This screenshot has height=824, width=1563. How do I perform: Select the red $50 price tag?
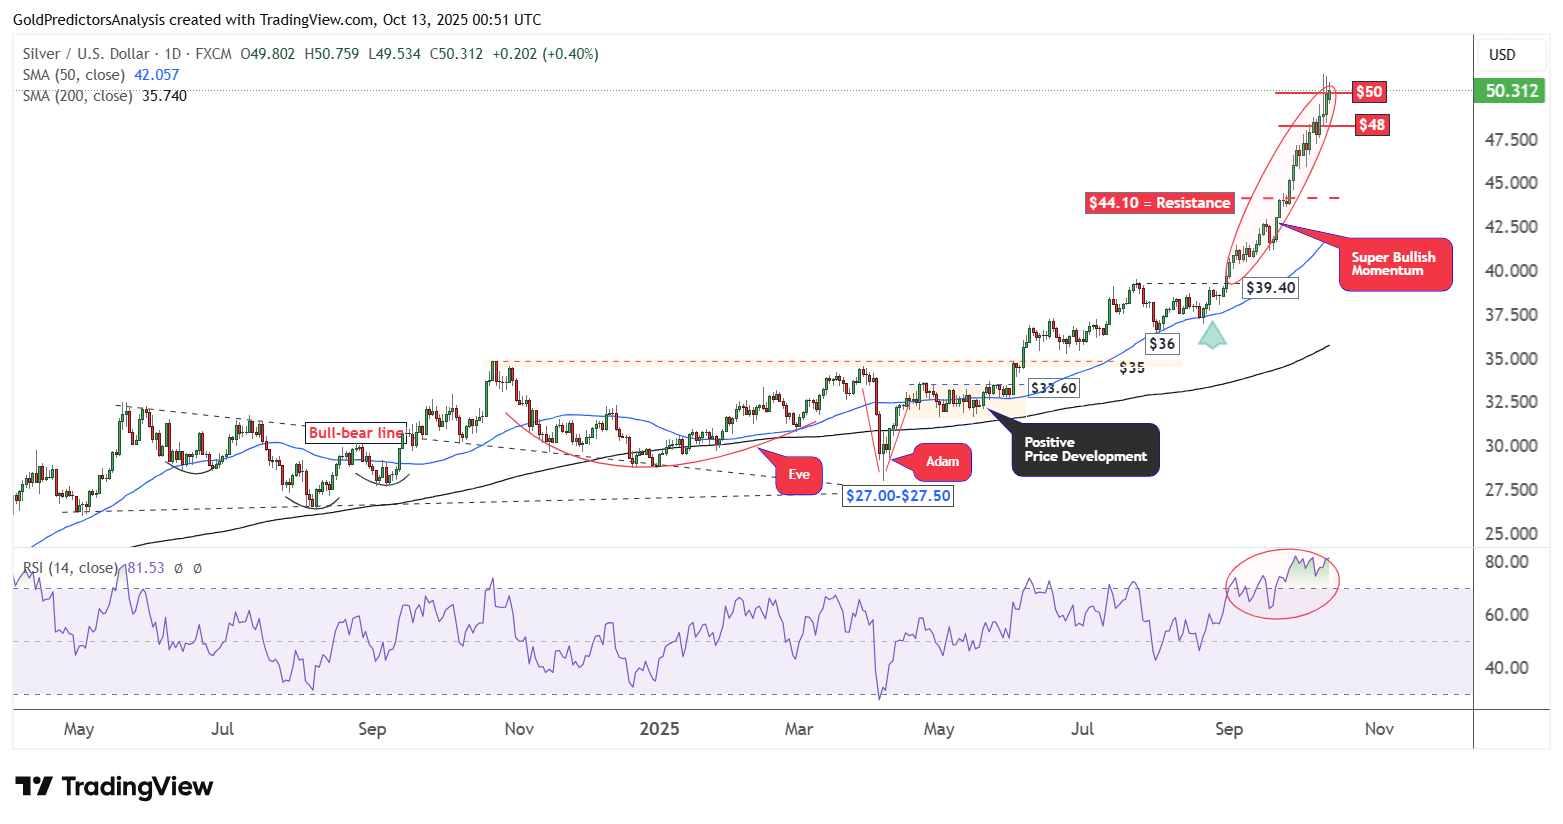[x=1368, y=92]
